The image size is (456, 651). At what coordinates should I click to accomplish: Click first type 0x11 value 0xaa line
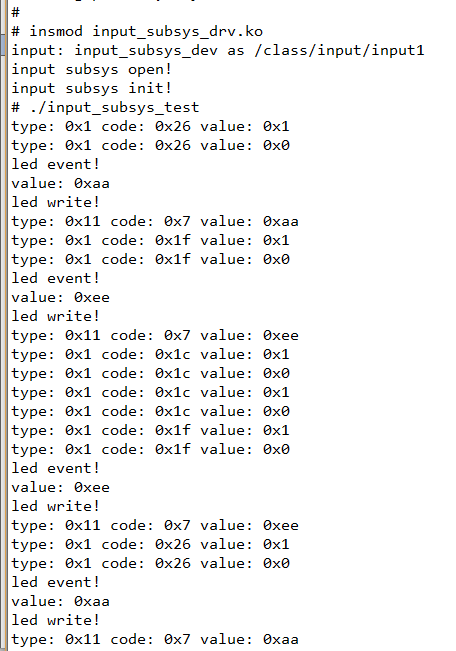tap(154, 222)
